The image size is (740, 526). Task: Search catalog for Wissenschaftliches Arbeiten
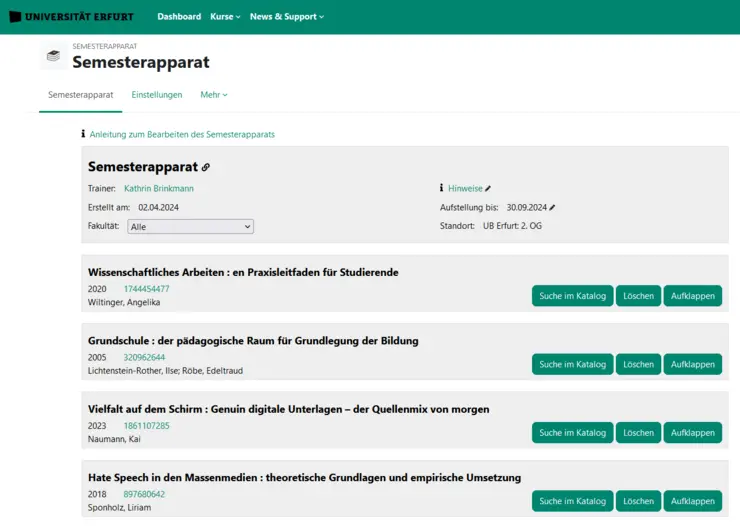[572, 296]
